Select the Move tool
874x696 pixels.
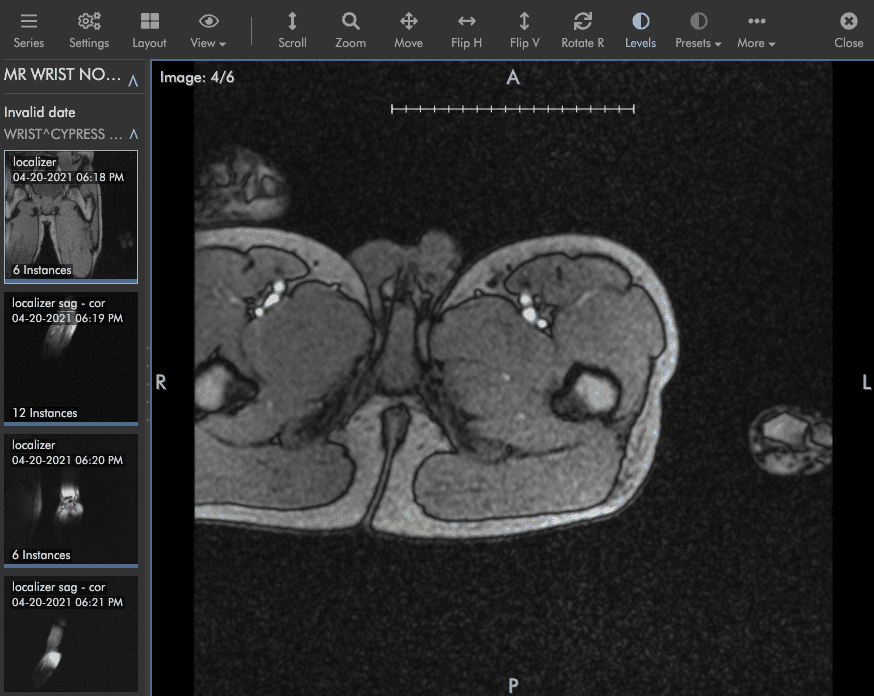(x=408, y=29)
